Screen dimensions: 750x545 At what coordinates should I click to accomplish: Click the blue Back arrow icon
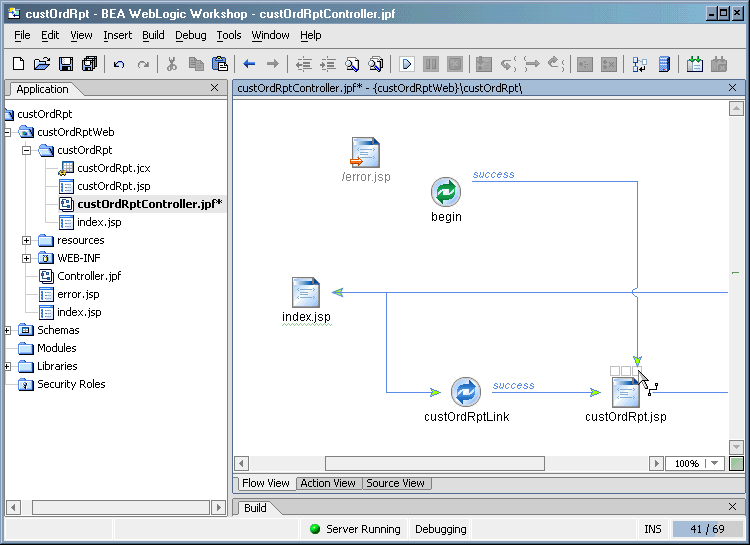point(249,64)
